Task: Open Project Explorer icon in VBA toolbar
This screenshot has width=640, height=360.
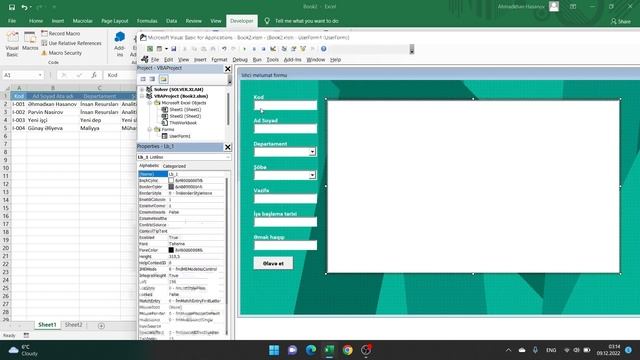Action: coord(284,49)
